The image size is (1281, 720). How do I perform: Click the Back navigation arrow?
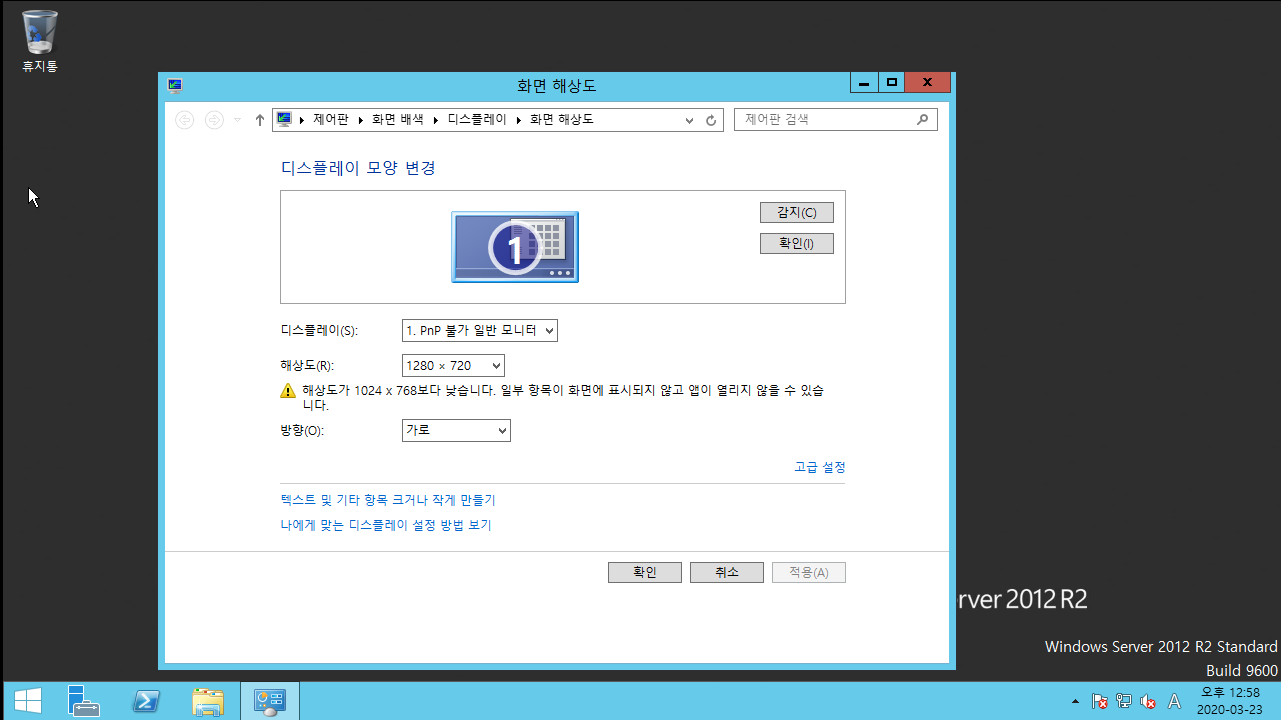click(184, 120)
